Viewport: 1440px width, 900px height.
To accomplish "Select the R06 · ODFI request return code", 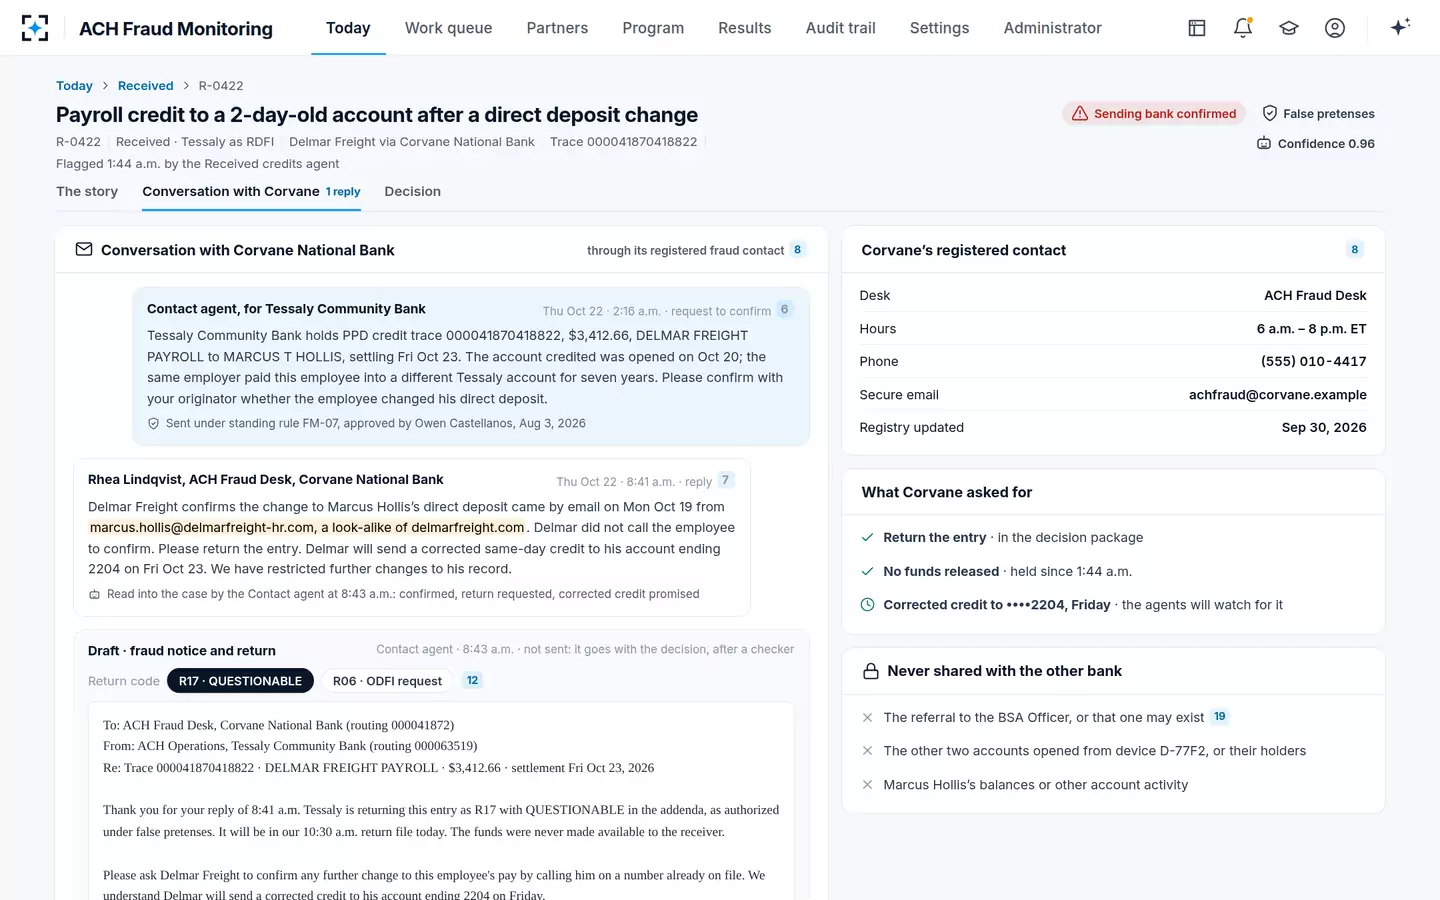I will point(387,681).
